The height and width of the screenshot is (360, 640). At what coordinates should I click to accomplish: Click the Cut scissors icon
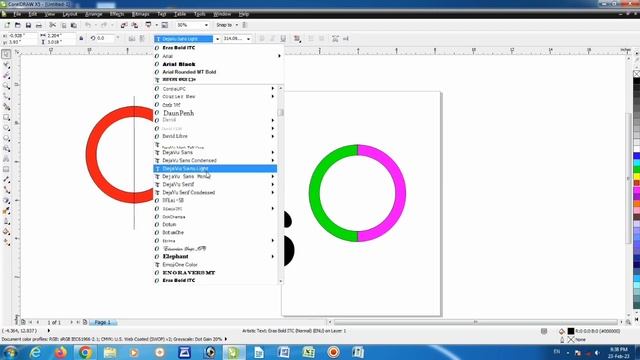[53, 25]
